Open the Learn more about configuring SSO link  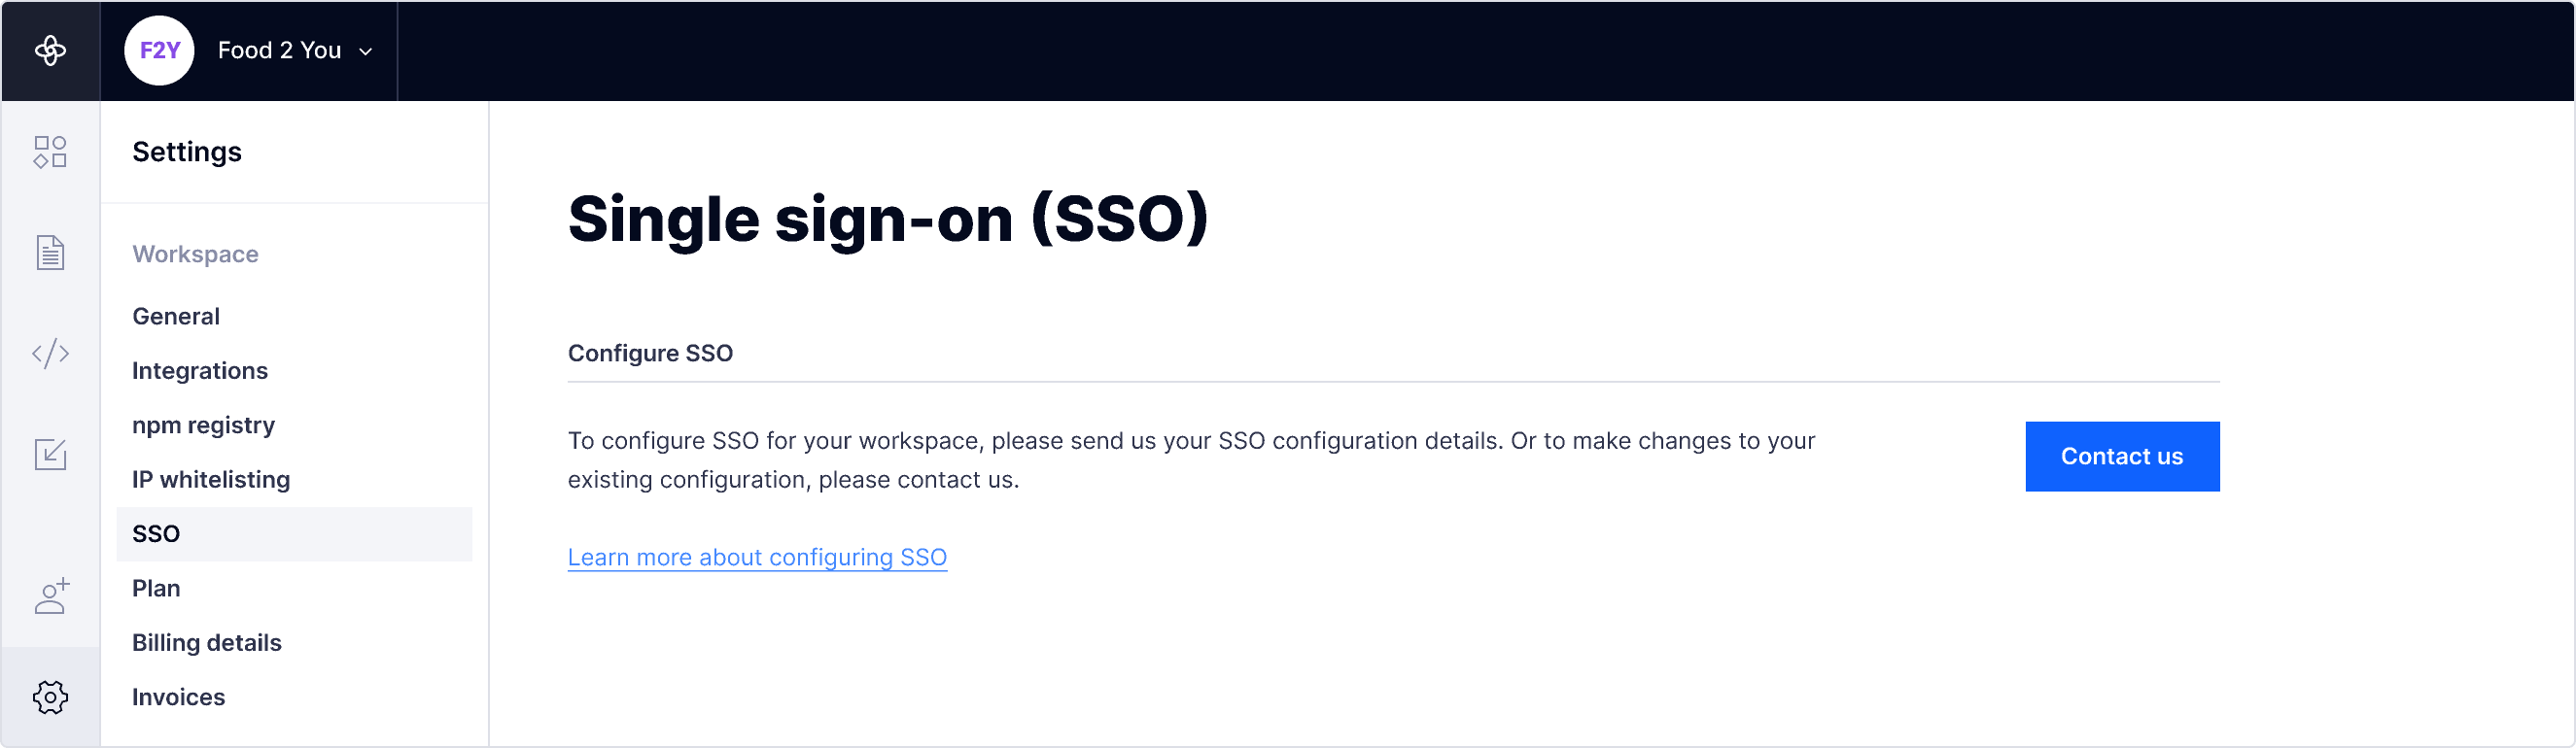[x=757, y=557]
